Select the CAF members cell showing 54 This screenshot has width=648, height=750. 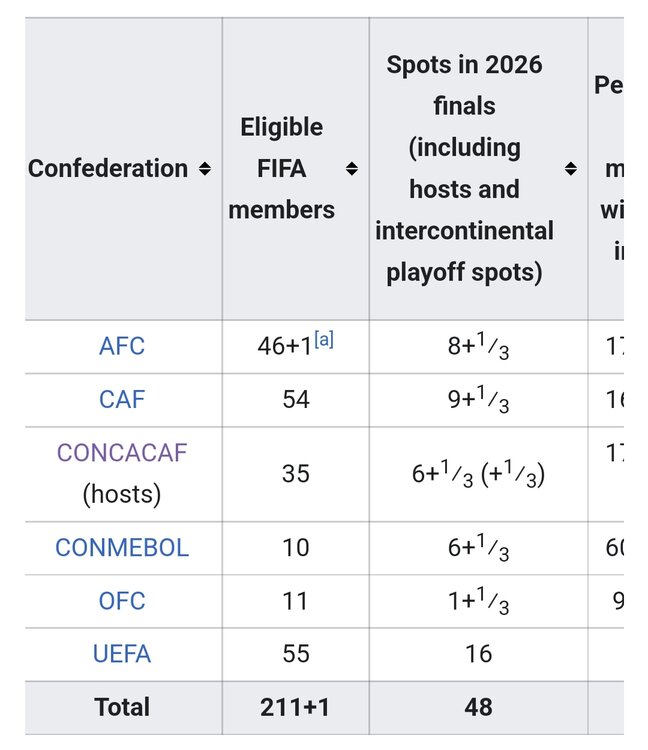pyautogui.click(x=295, y=400)
